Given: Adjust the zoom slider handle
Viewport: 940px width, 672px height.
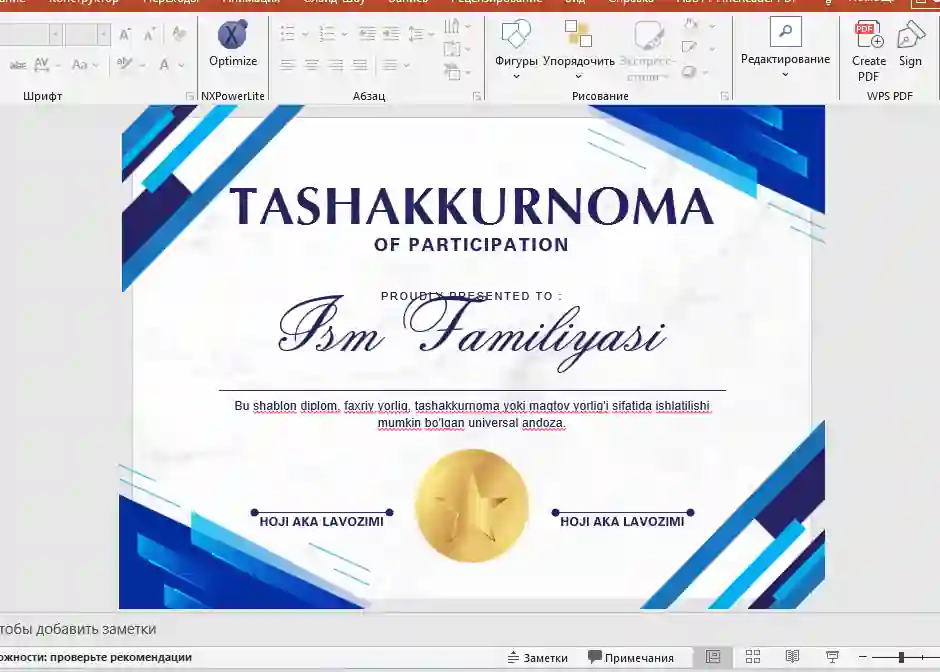Looking at the screenshot, I should (901, 658).
